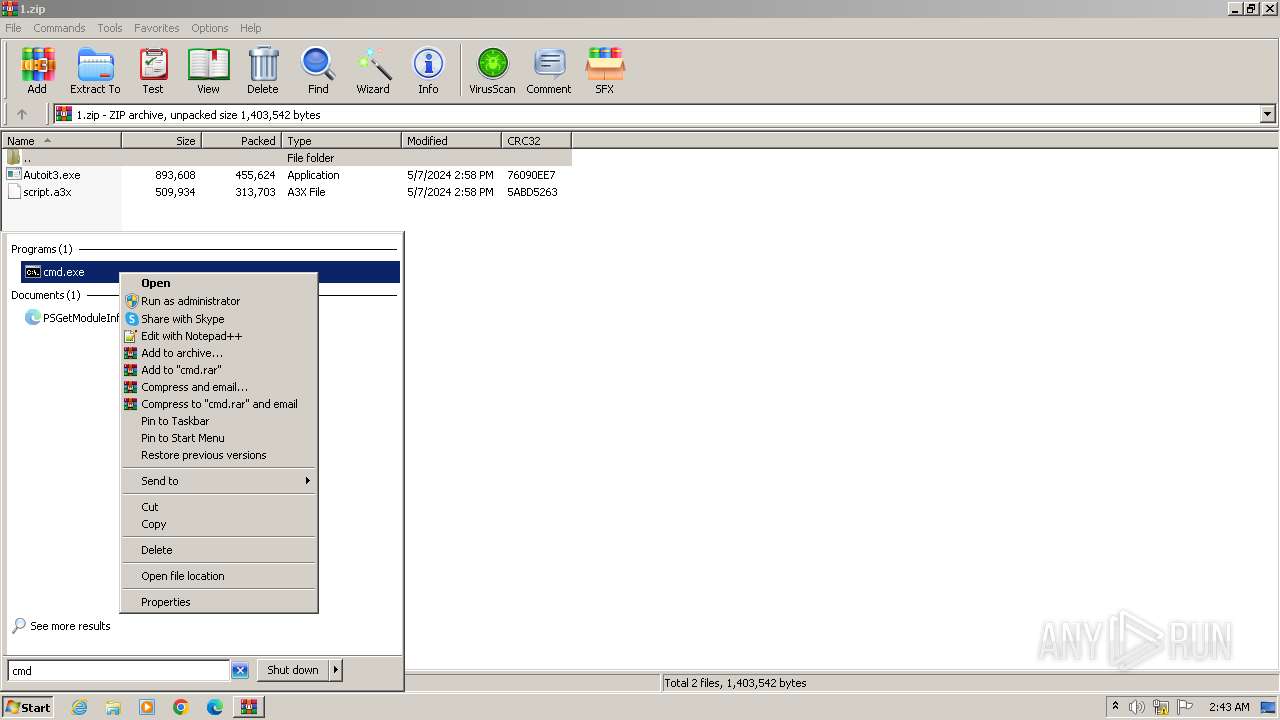Choose Compress to "cmd.rar" and email
Viewport: 1280px width, 720px height.
coord(219,404)
